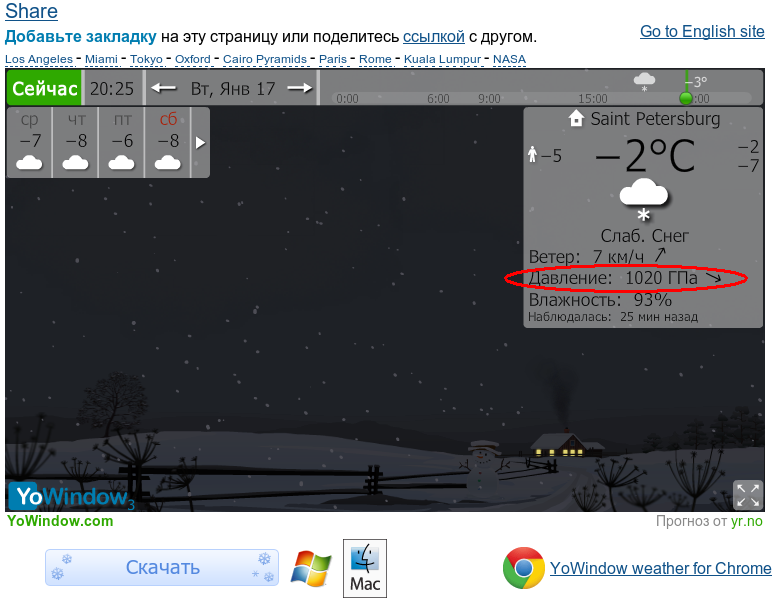This screenshot has width=780, height=602.
Task: Open YoWindow weather for Chrome link
Action: (661, 568)
